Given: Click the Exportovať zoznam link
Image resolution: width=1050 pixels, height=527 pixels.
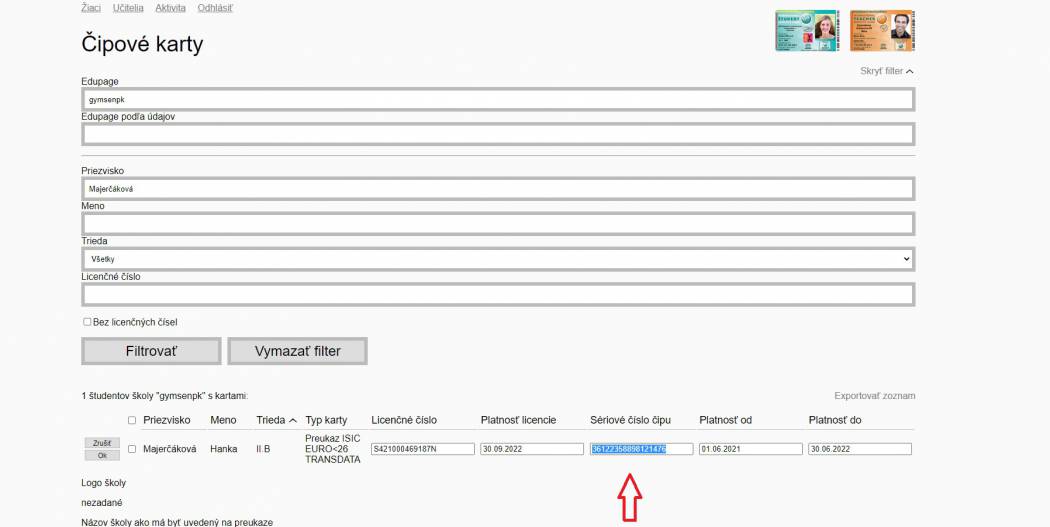Looking at the screenshot, I should point(874,396).
